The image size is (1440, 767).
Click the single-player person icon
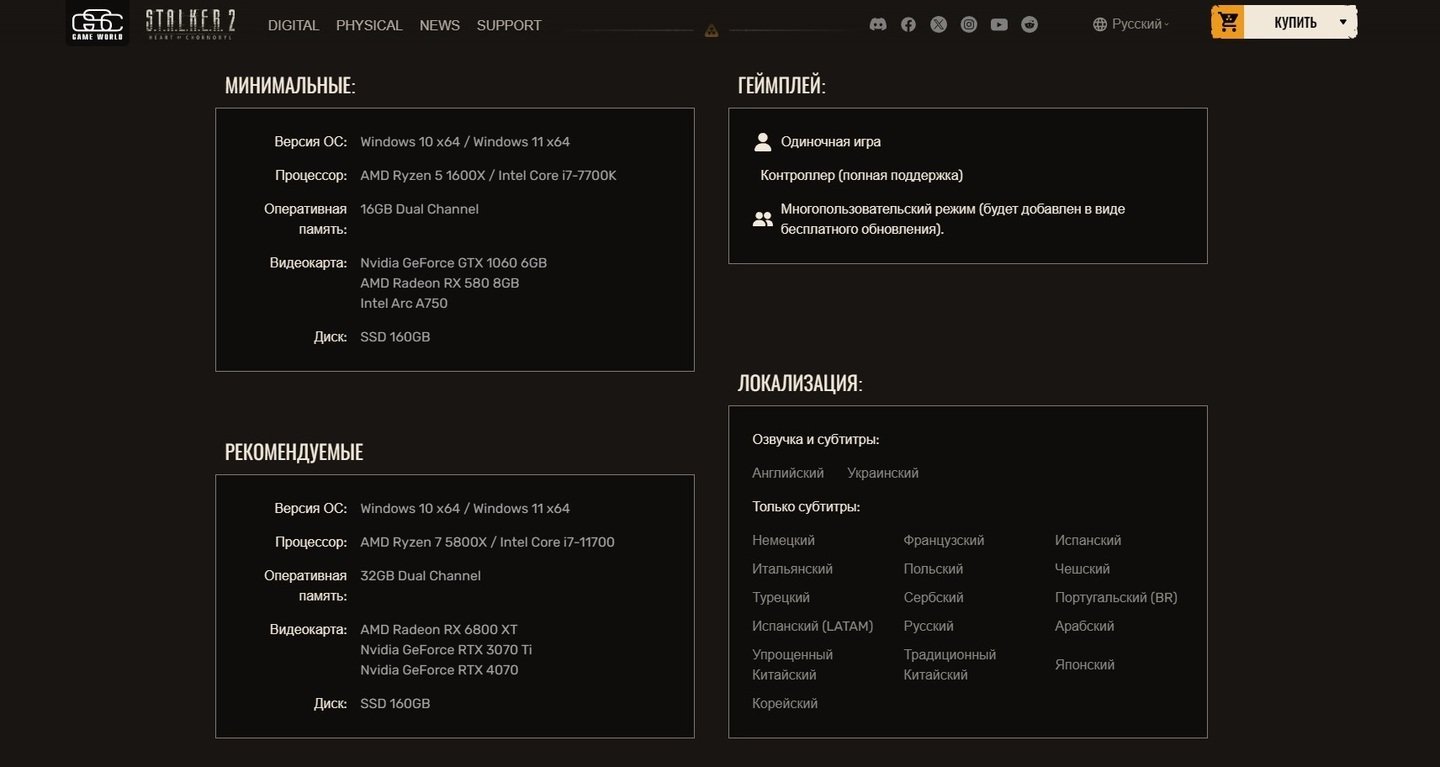pyautogui.click(x=763, y=142)
